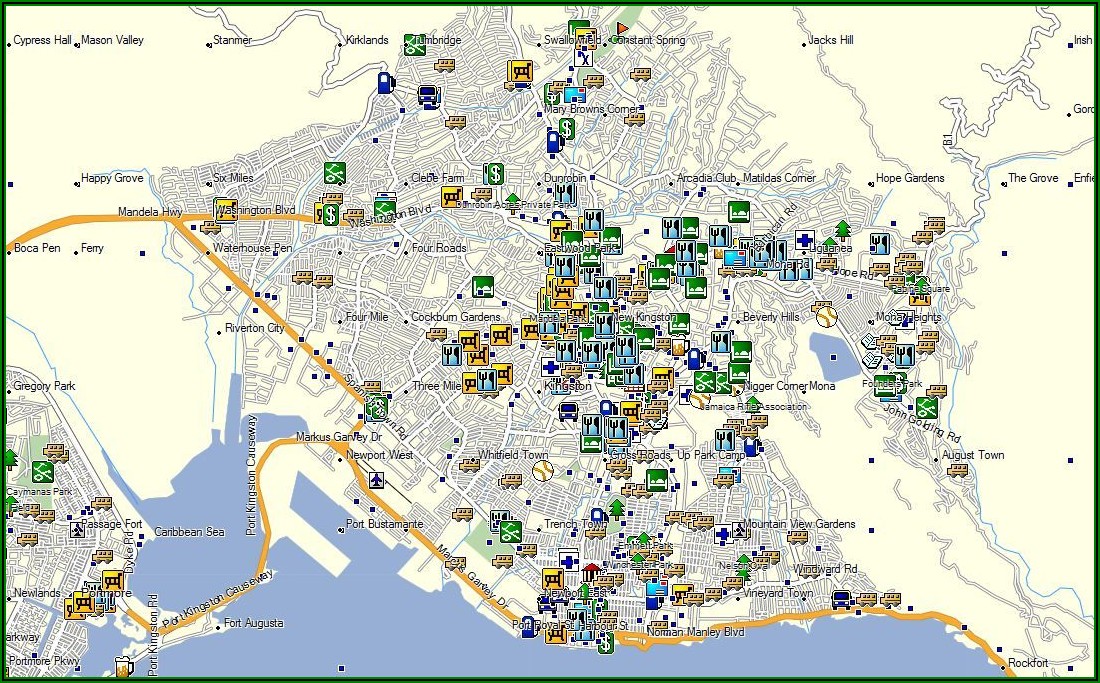The width and height of the screenshot is (1100, 683).
Task: Click the dollar bank icon beside Glebe Farm
Action: pyautogui.click(x=493, y=174)
